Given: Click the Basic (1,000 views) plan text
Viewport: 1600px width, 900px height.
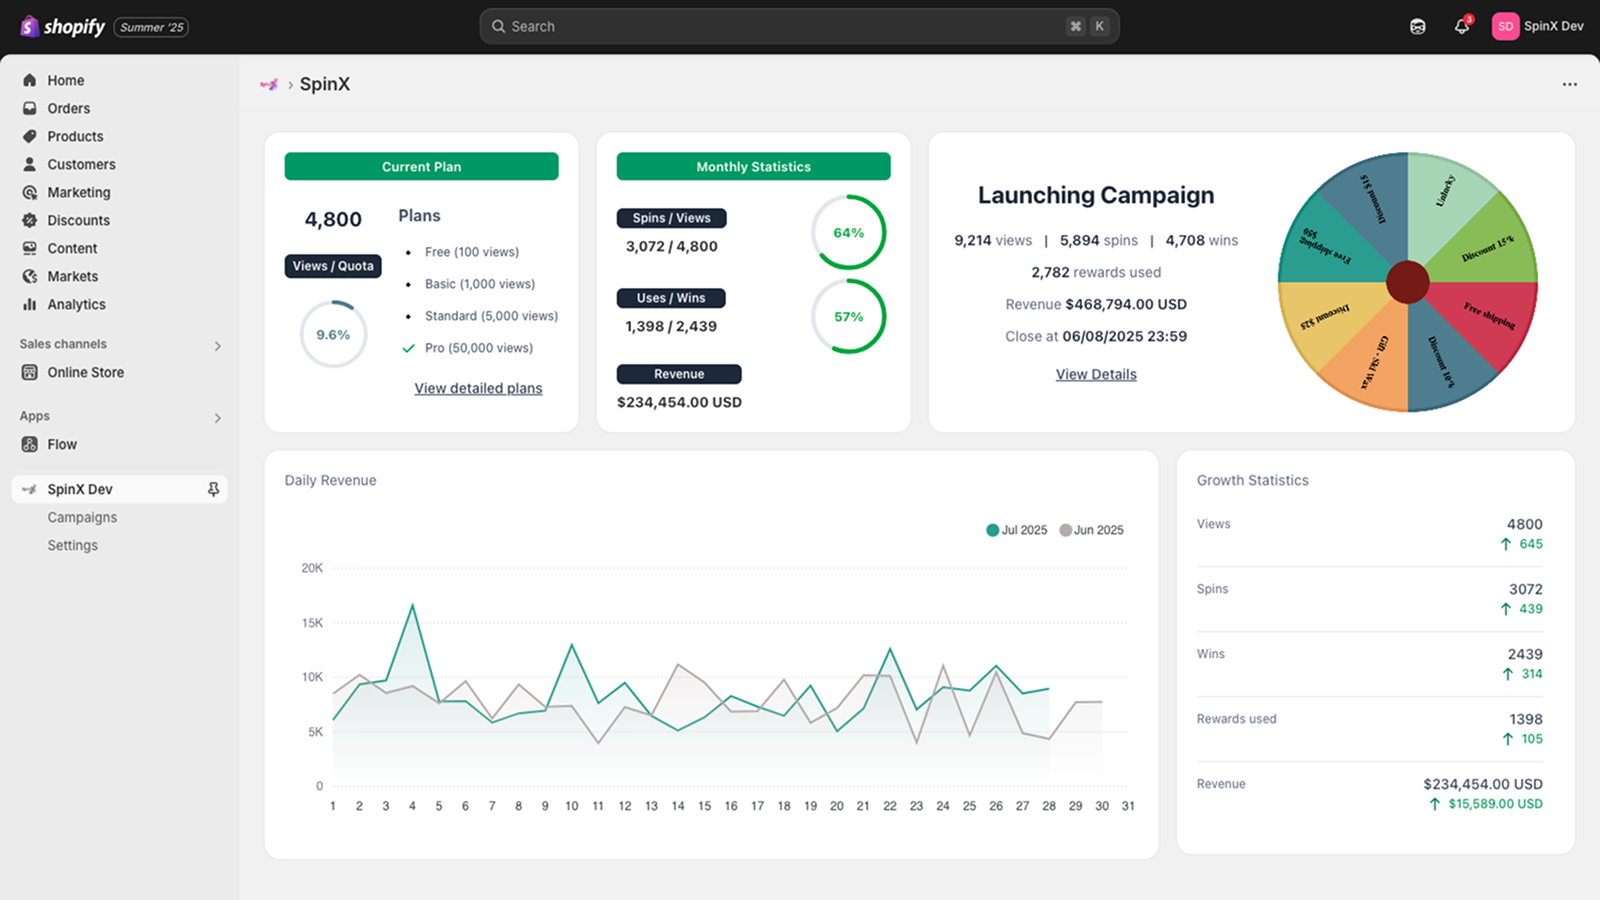Looking at the screenshot, I should point(480,284).
